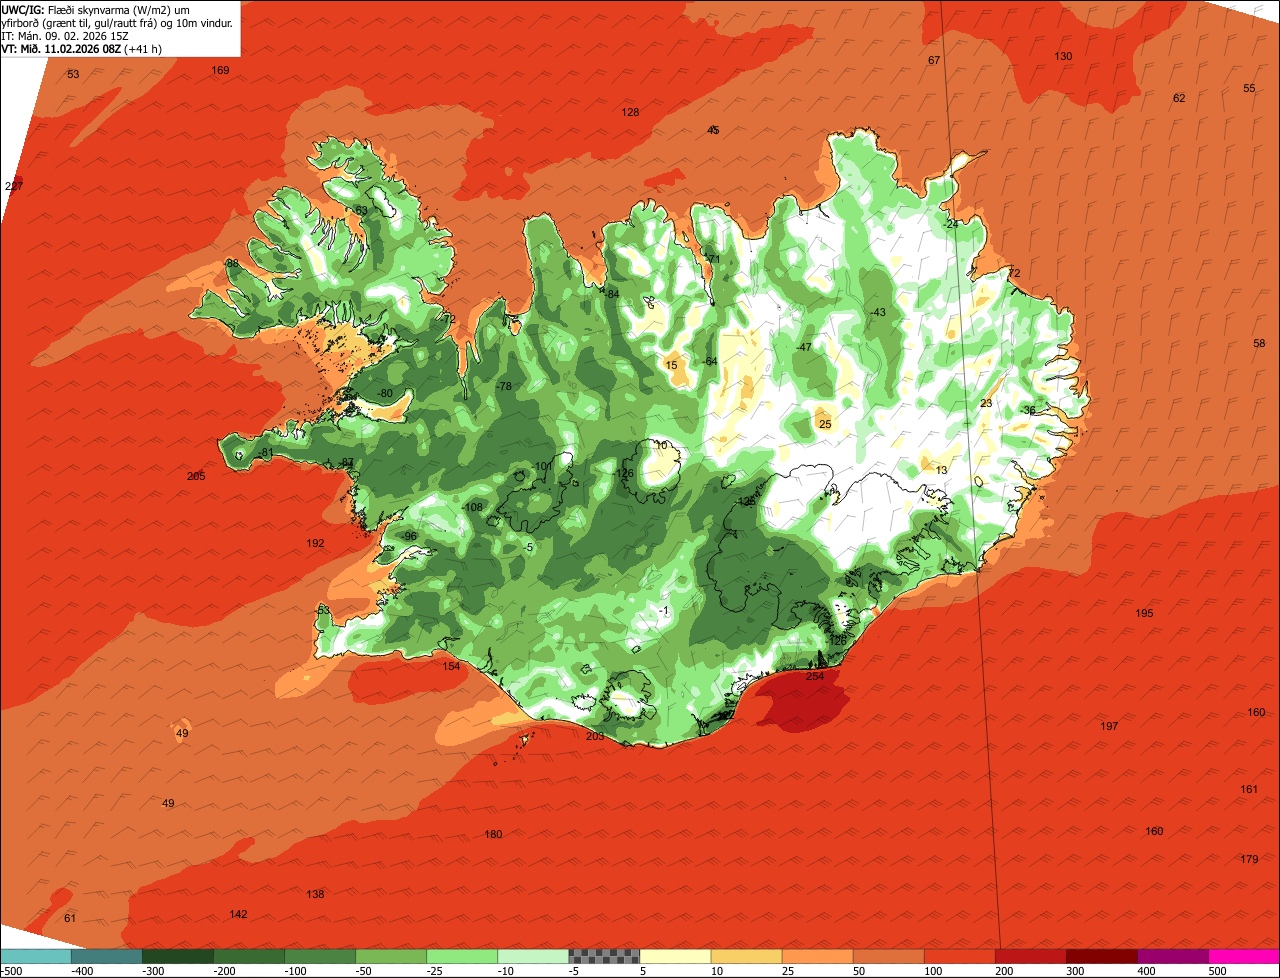Click the map value 55 in the top-right corner
The height and width of the screenshot is (978, 1280).
1249,88
